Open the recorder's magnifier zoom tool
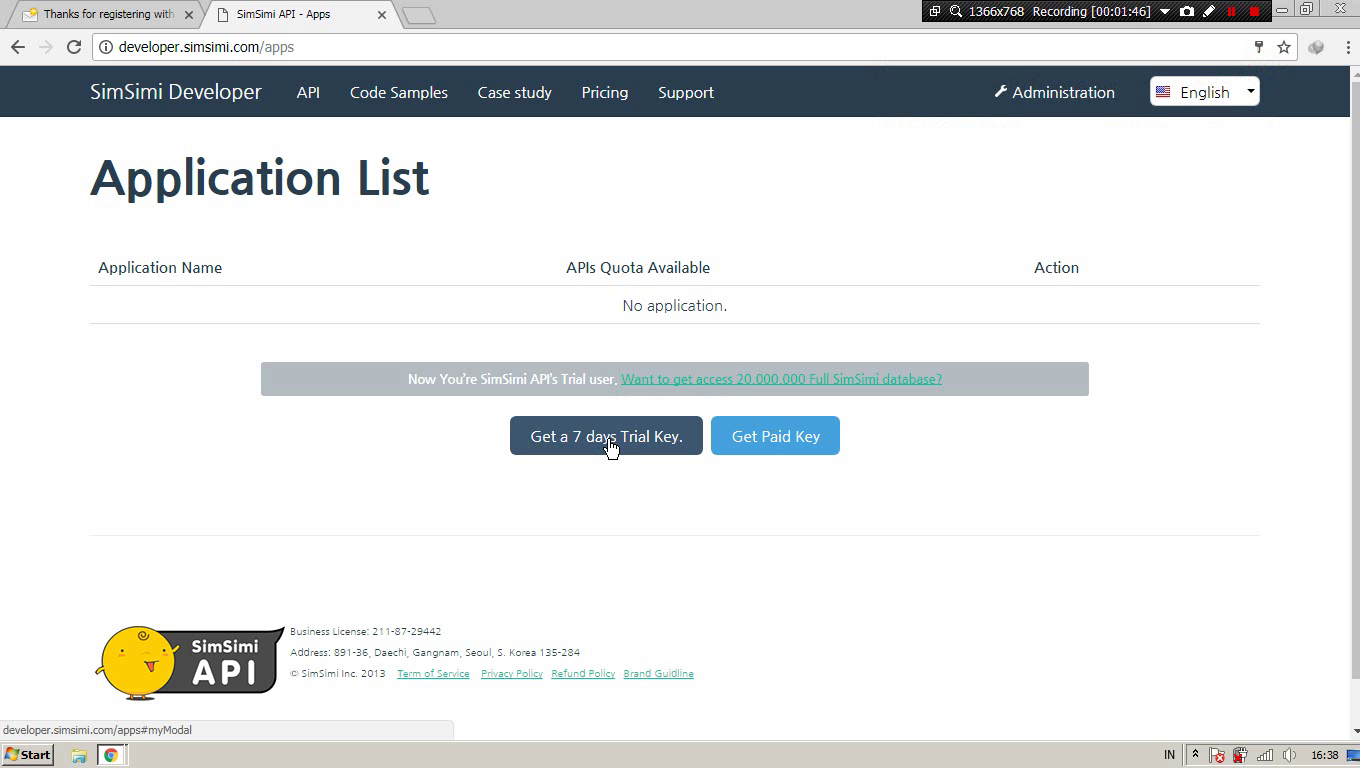The width and height of the screenshot is (1360, 768). pyautogui.click(x=955, y=11)
